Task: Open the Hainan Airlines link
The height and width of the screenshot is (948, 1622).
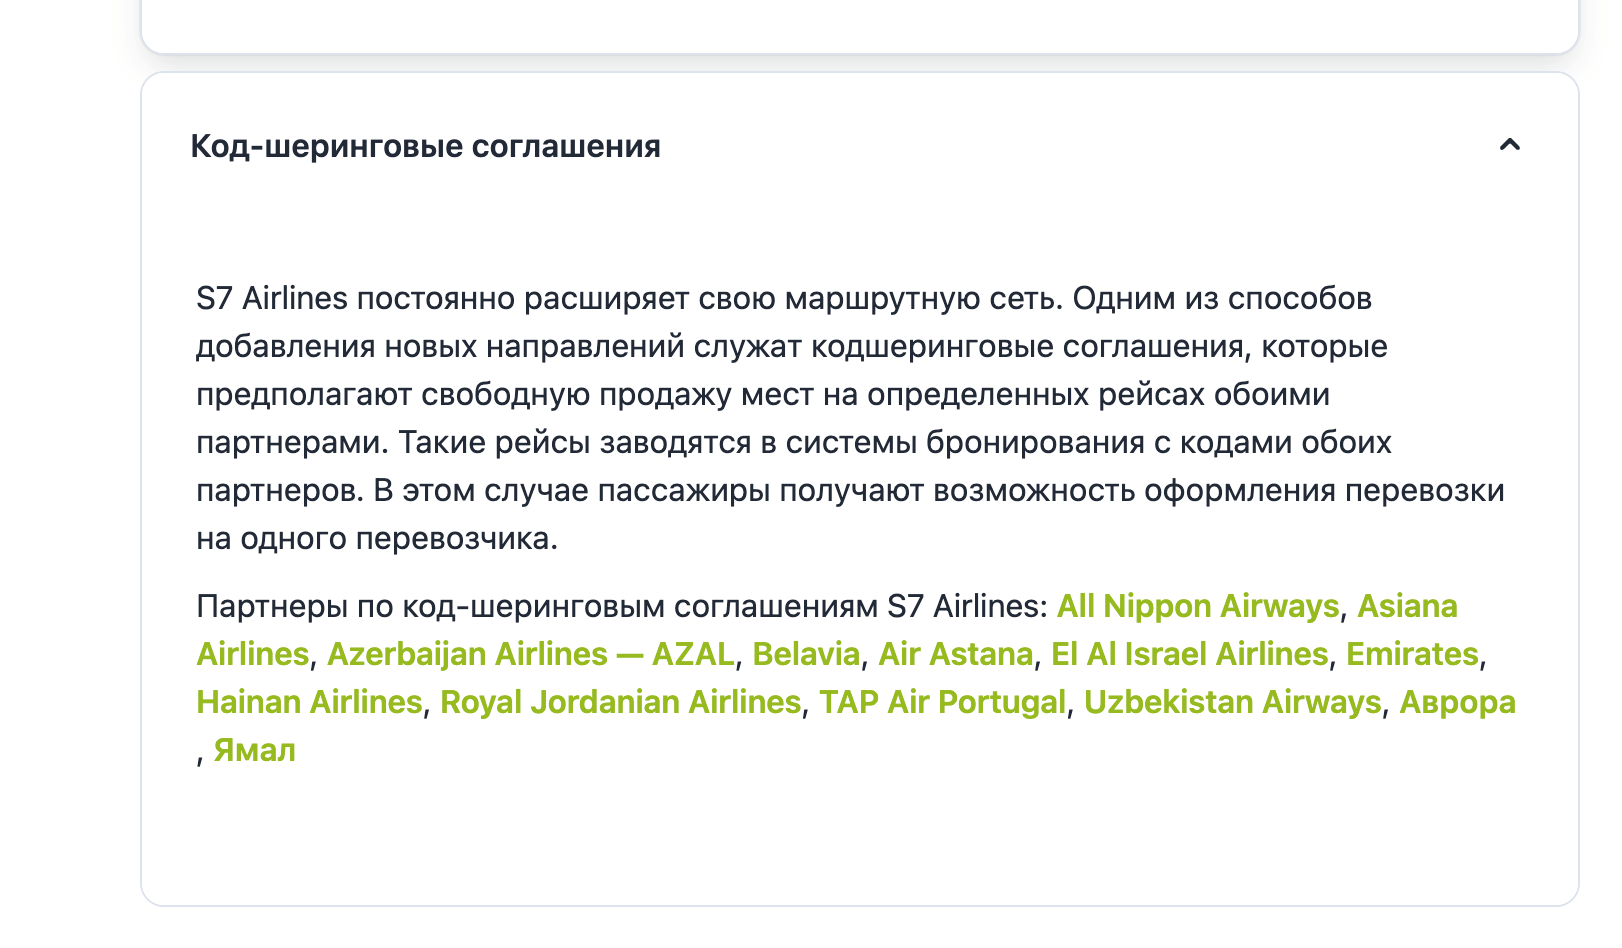Action: pos(309,702)
